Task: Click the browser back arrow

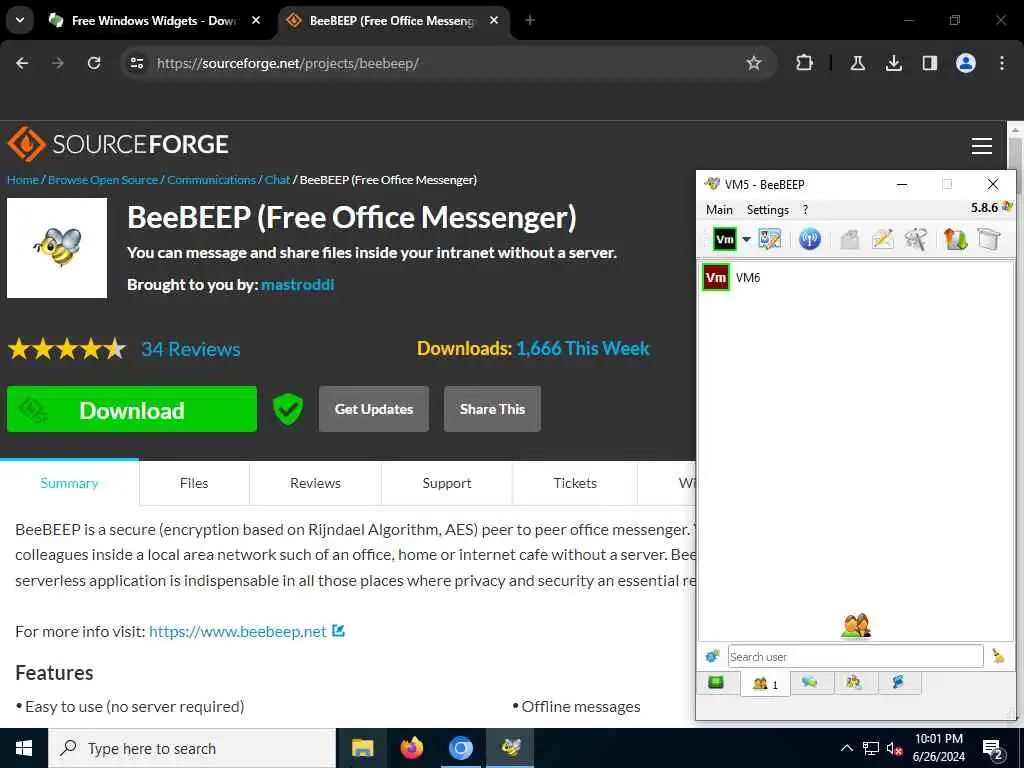Action: pos(22,63)
